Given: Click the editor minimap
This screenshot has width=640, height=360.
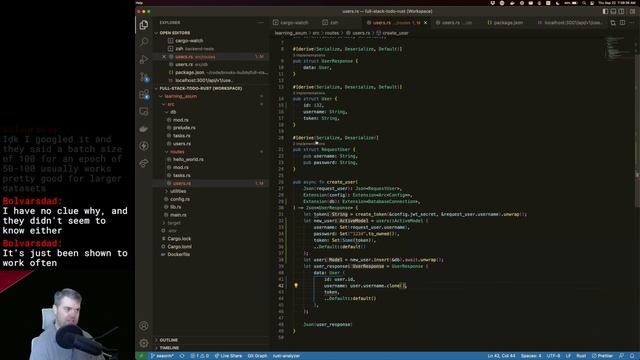Looking at the screenshot, I should [619, 48].
